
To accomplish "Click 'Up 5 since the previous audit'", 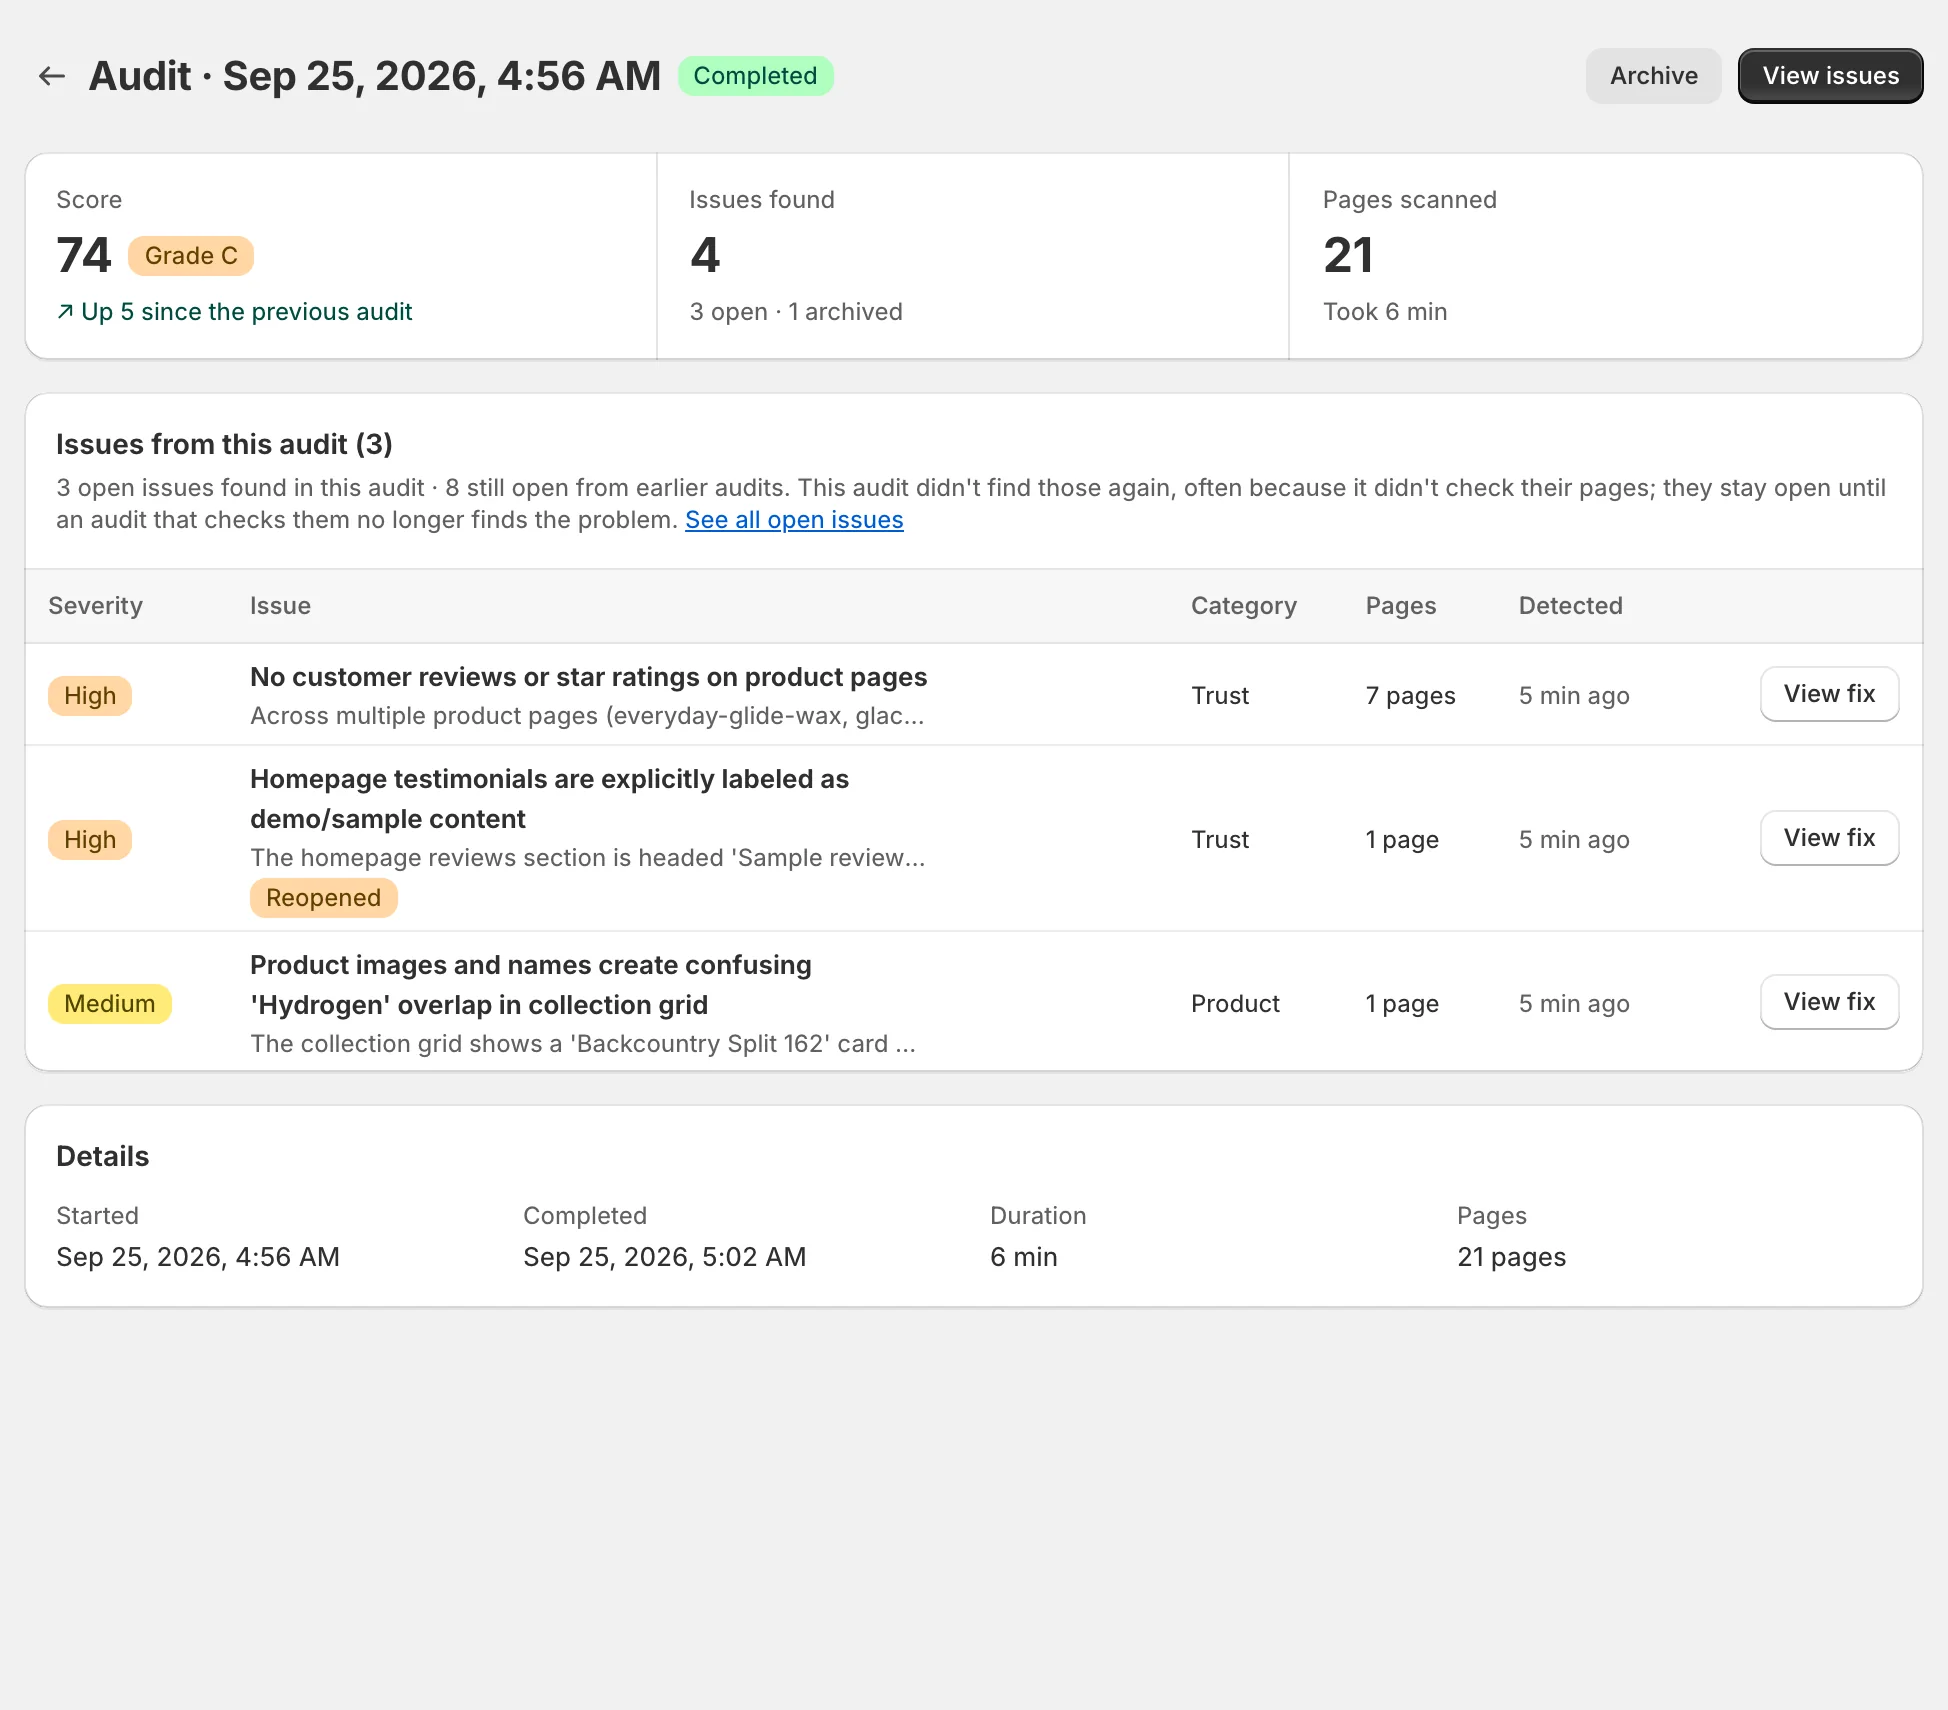I will pos(246,312).
